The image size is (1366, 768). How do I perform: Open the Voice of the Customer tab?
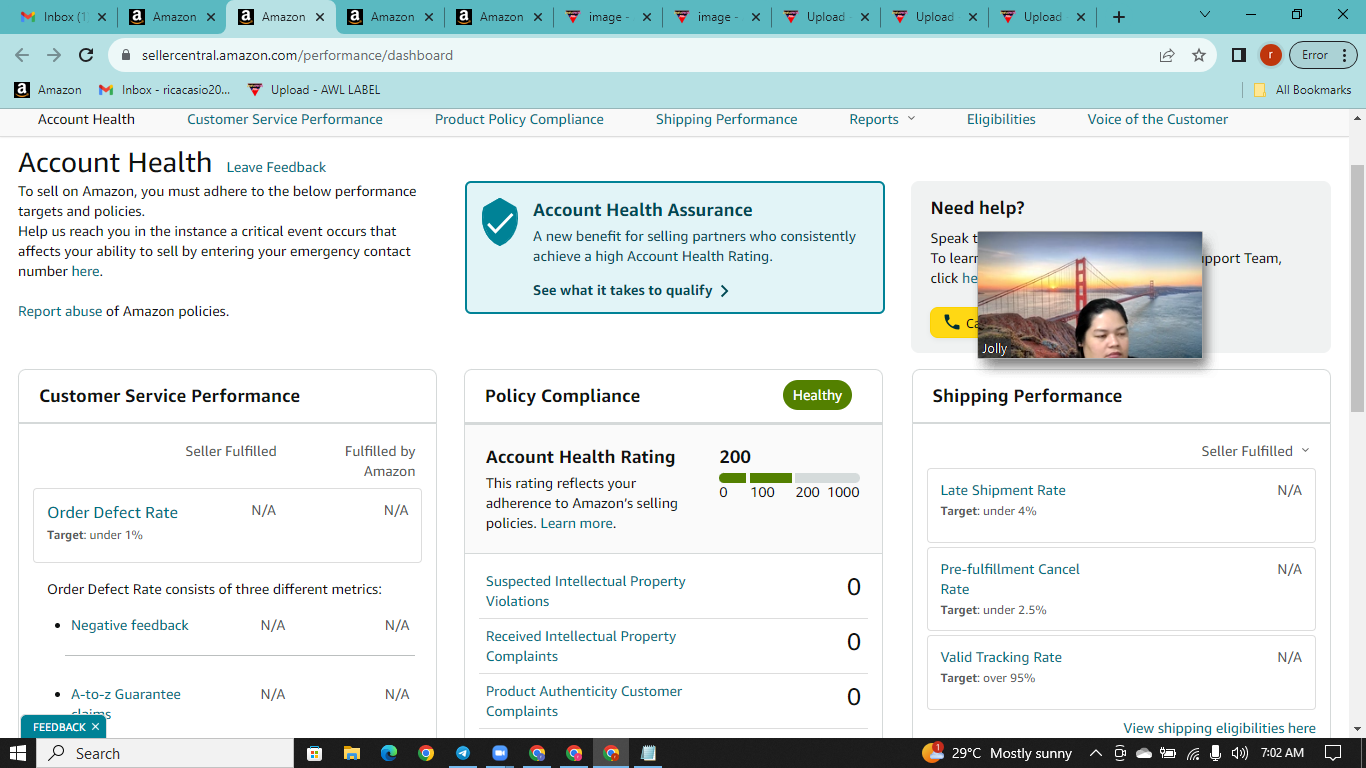pyautogui.click(x=1158, y=119)
